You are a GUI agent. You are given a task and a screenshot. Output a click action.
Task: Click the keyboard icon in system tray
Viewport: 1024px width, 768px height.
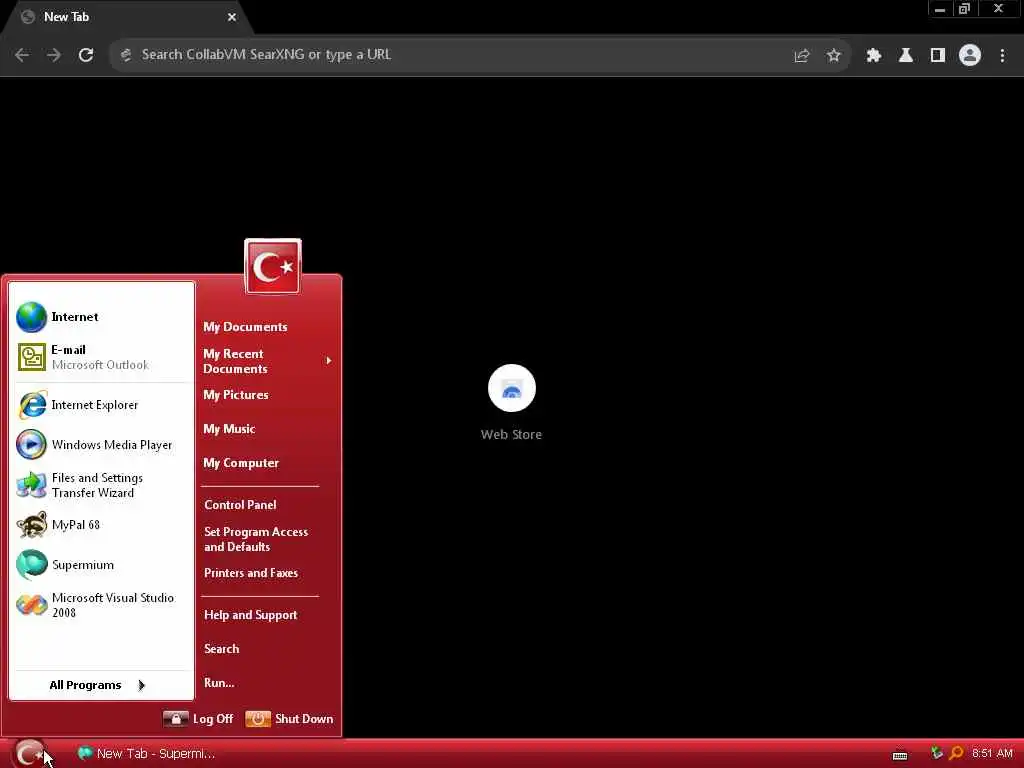pyautogui.click(x=900, y=755)
